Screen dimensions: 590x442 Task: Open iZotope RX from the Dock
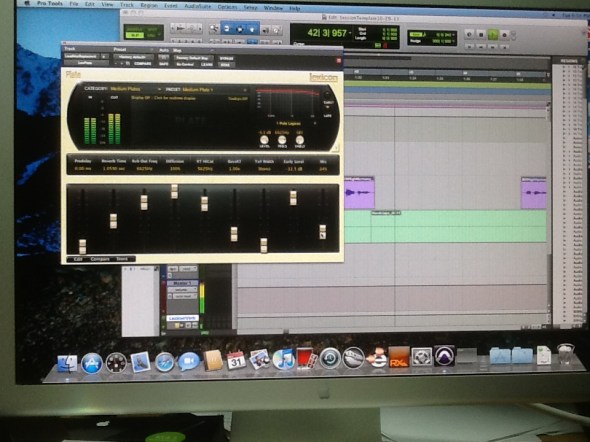click(399, 357)
